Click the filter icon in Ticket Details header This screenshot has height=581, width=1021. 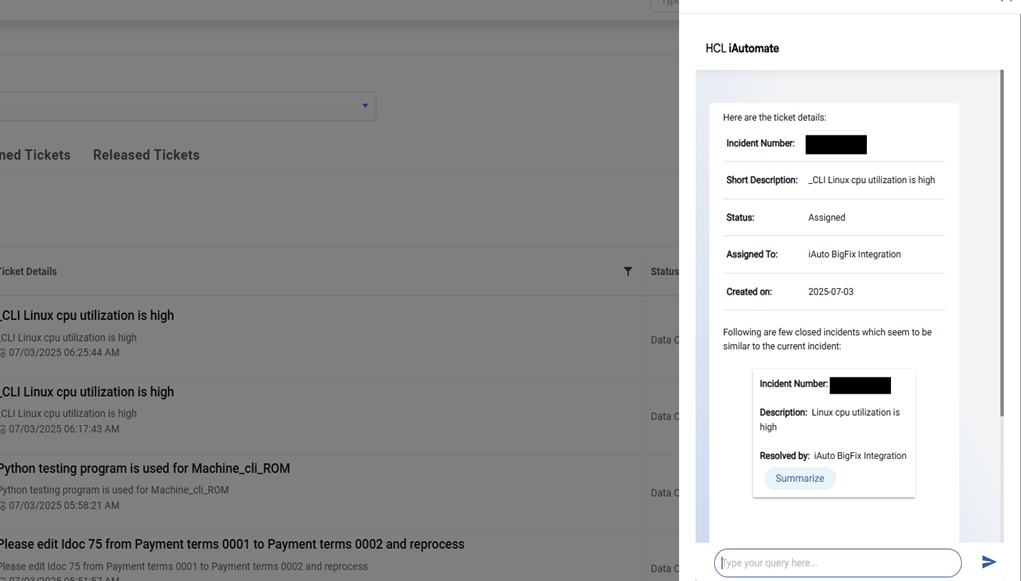[628, 271]
